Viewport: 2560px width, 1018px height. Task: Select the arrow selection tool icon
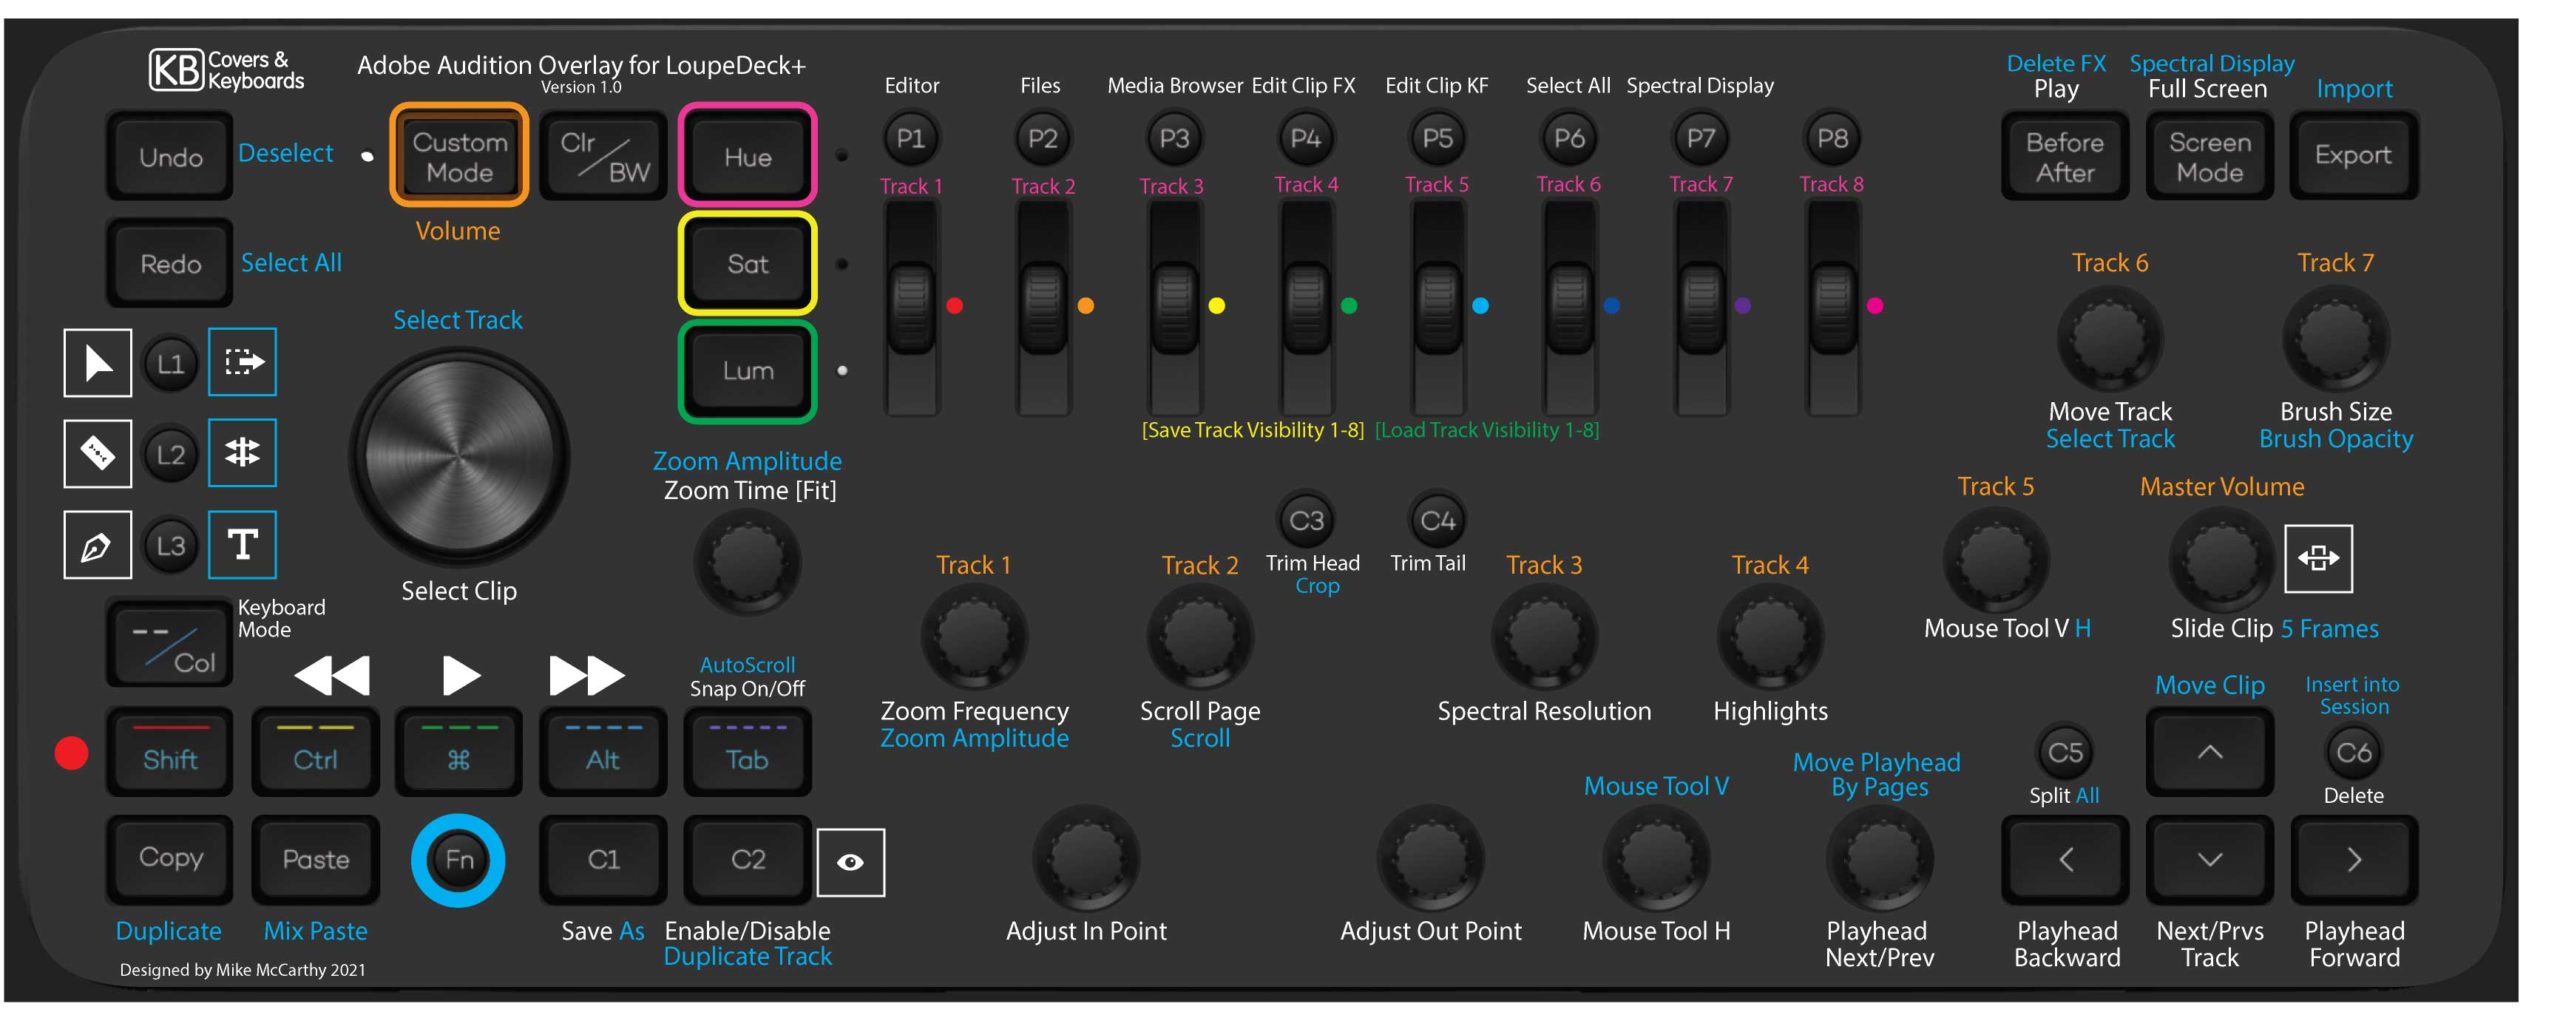[x=98, y=362]
